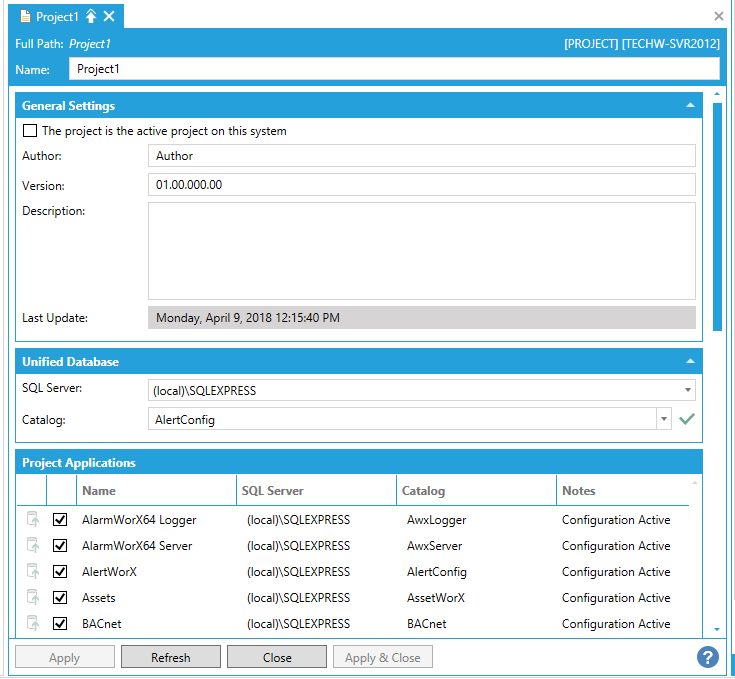Click the export icon beside AlarmWorX64 Server
Image resolution: width=735 pixels, height=679 pixels.
pos(32,546)
